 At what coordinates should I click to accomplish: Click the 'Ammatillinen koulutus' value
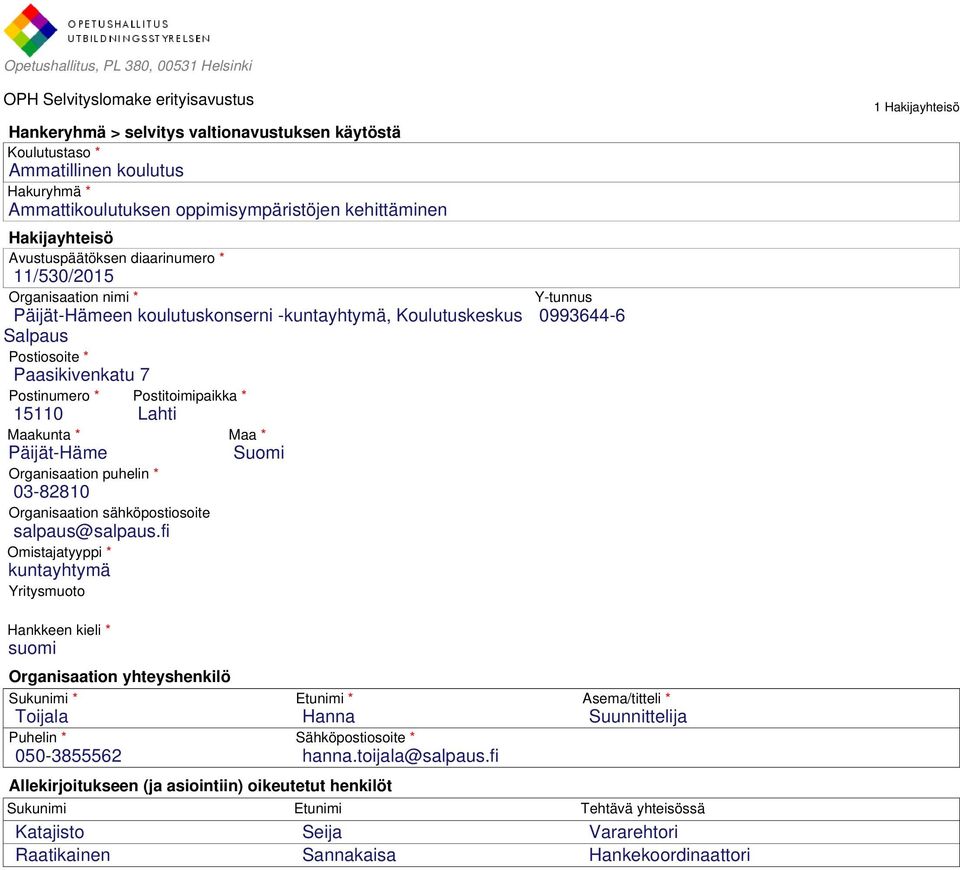click(x=96, y=170)
